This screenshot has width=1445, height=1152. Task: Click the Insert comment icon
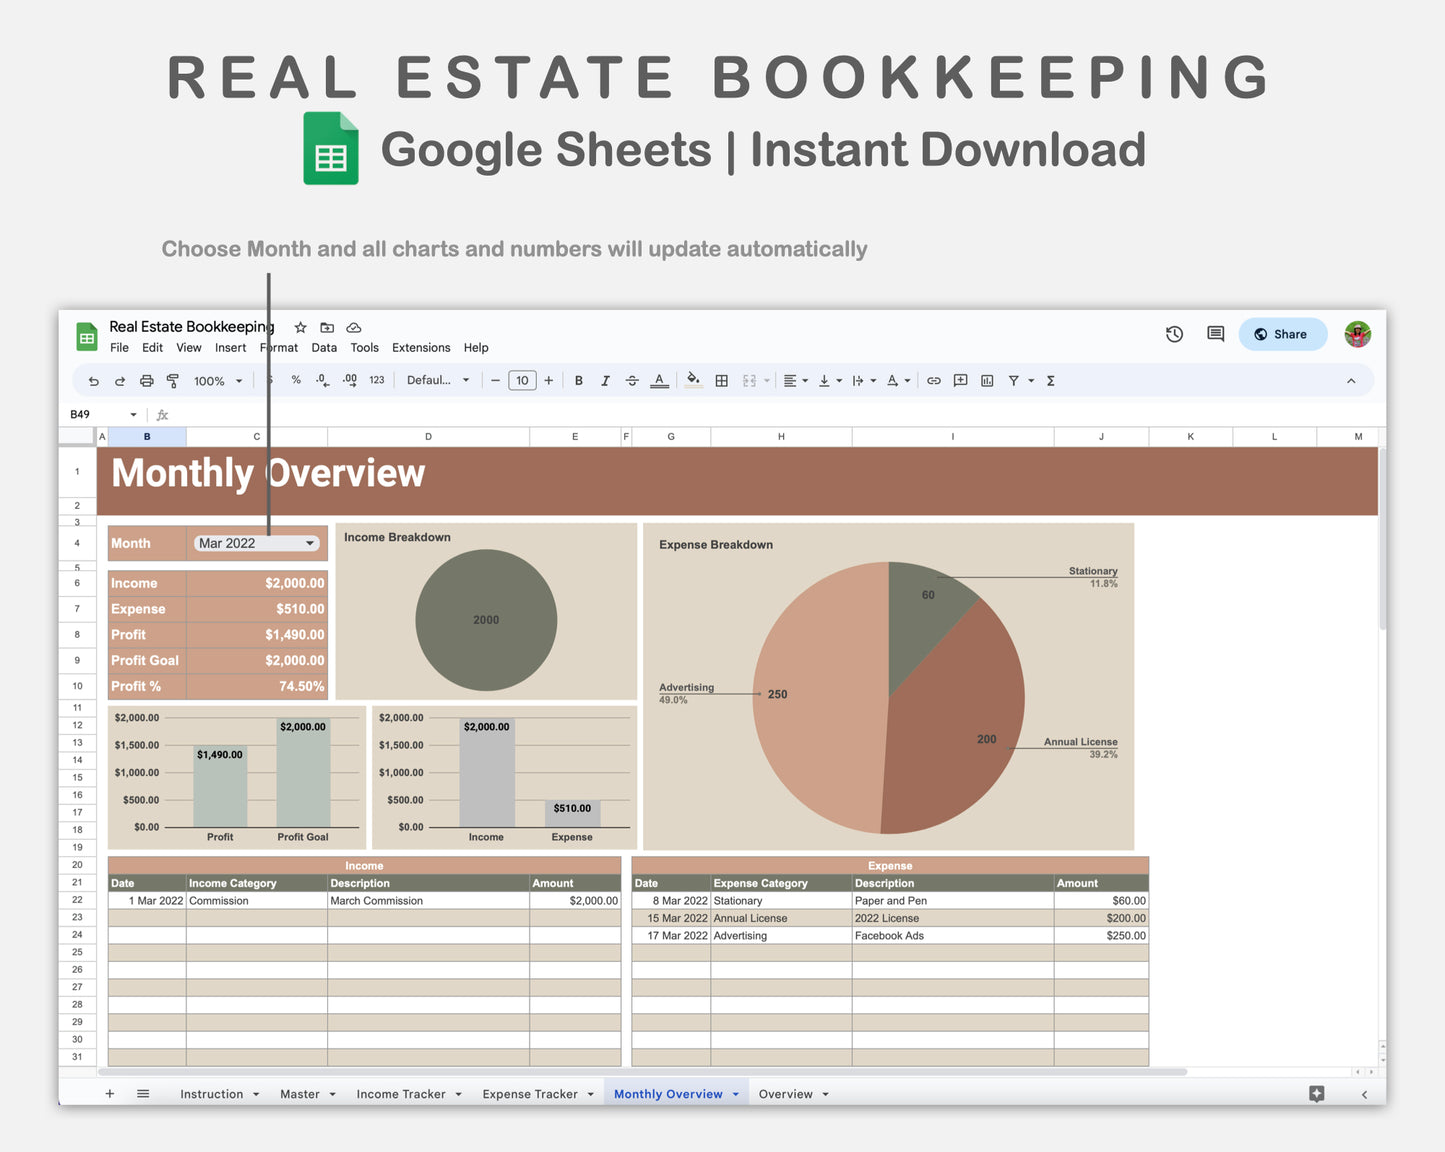[960, 380]
